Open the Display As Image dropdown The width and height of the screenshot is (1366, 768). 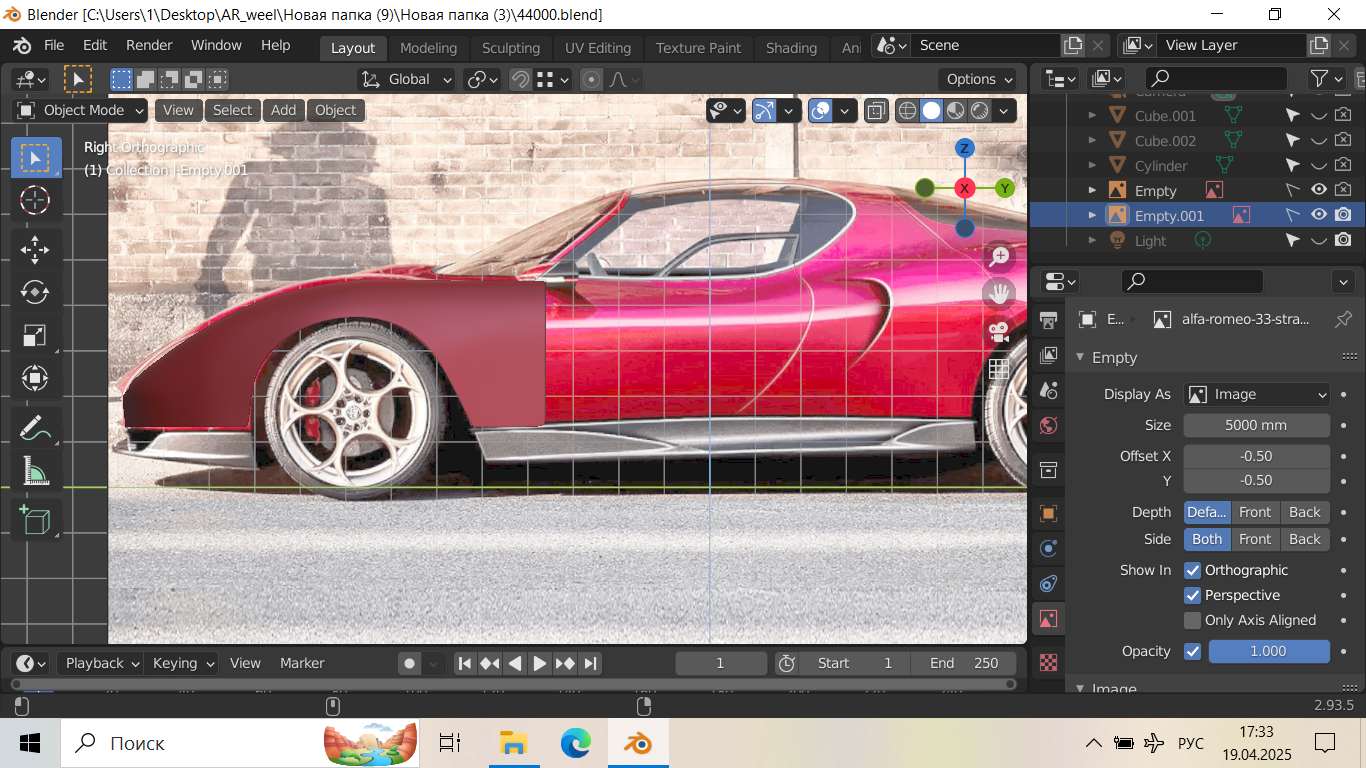pos(1257,394)
